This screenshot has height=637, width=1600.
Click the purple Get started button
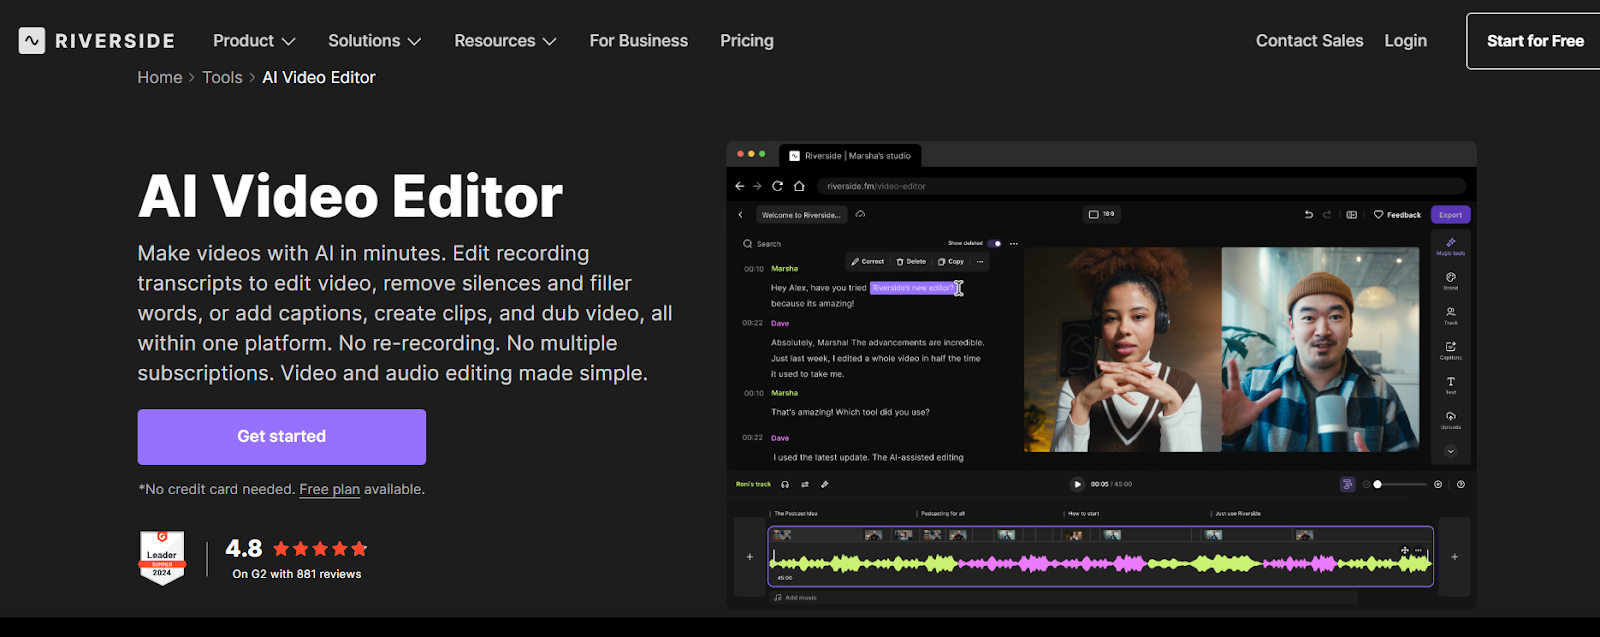(282, 436)
